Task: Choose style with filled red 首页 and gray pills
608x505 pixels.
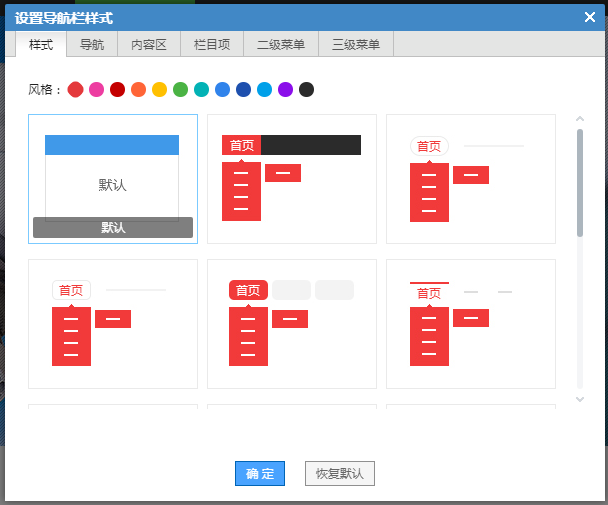Action: pos(292,324)
